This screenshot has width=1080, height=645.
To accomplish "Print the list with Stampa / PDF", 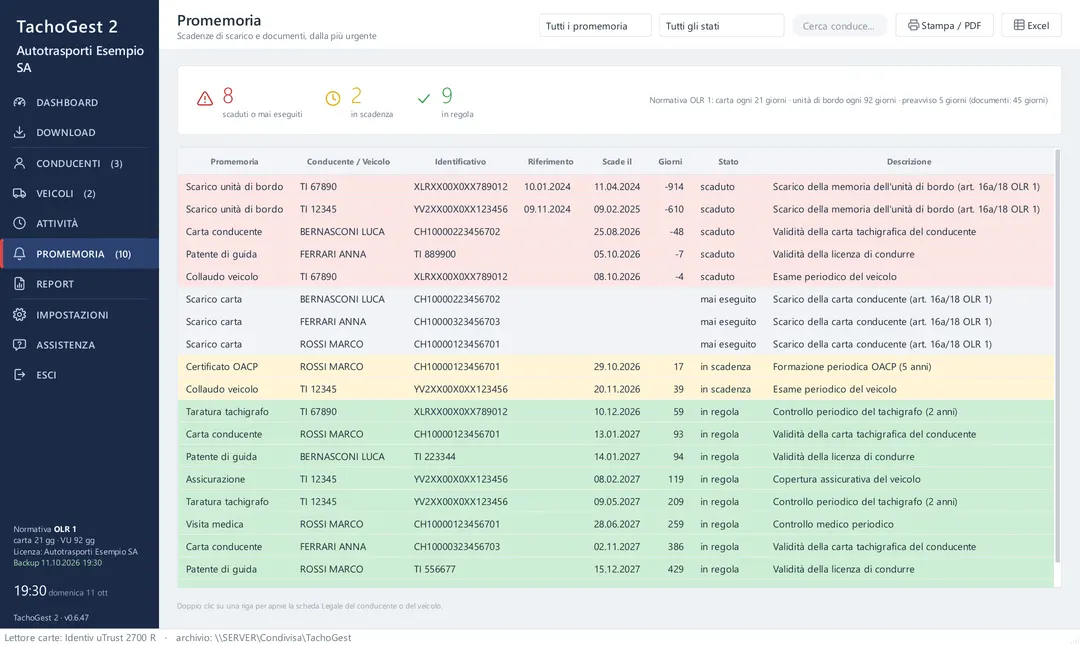I will click(944, 25).
